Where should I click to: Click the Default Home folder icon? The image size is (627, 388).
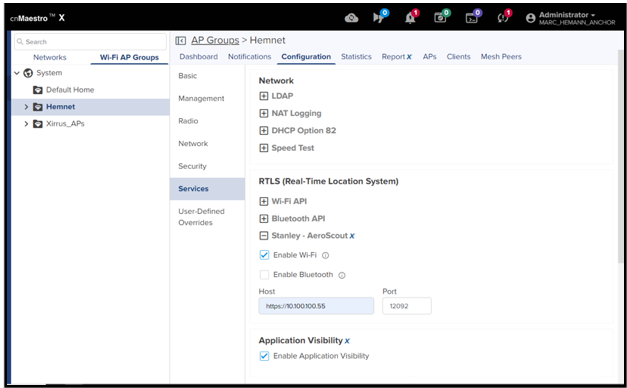click(38, 90)
